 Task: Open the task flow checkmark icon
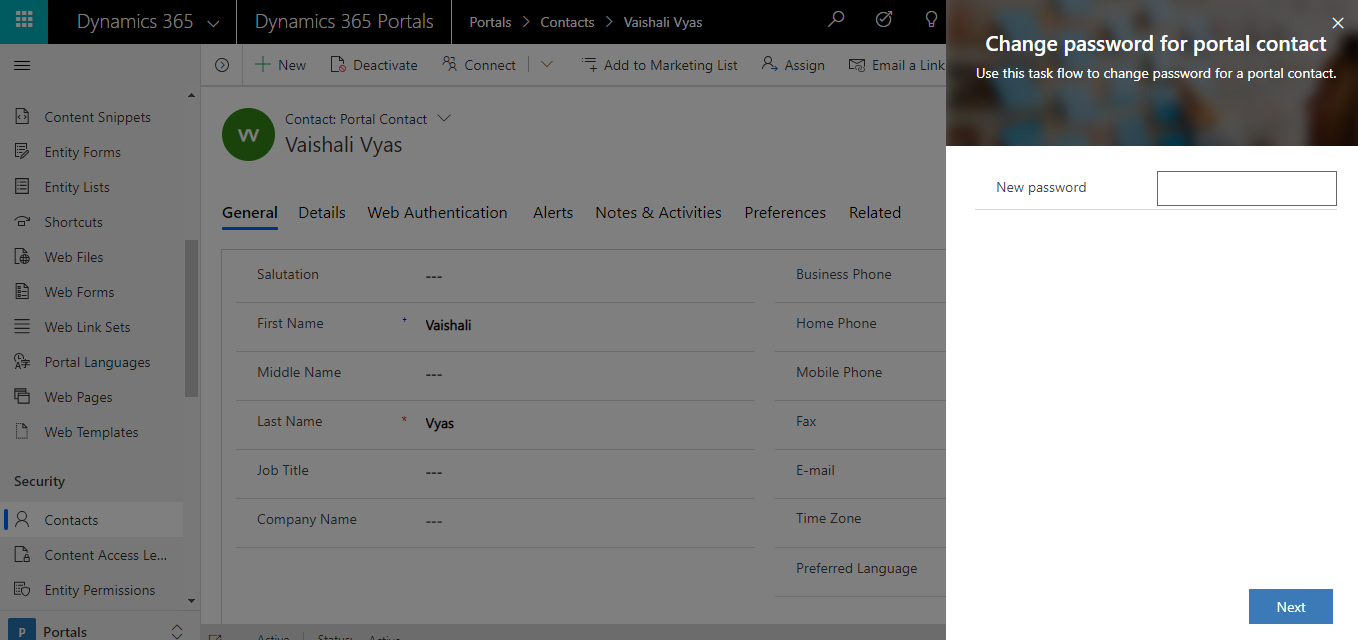coord(884,21)
